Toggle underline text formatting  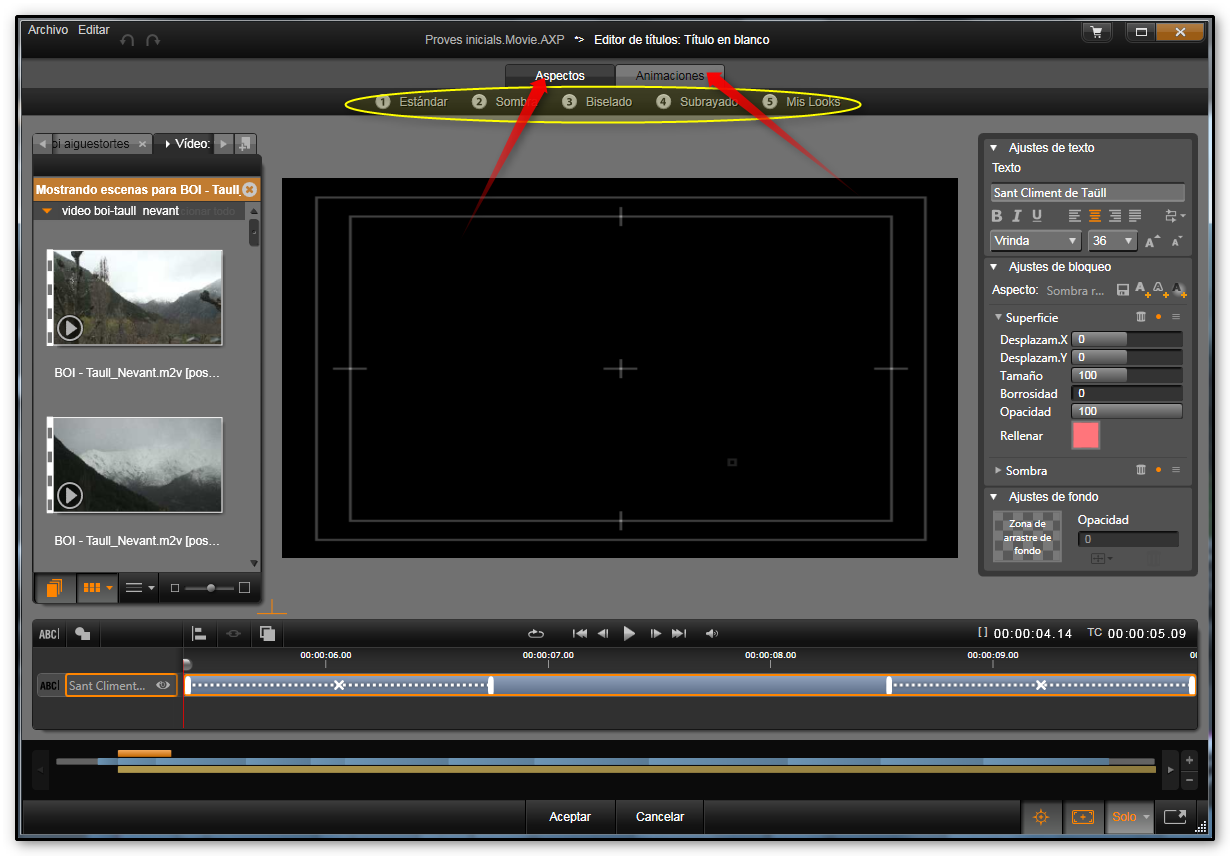(1037, 216)
